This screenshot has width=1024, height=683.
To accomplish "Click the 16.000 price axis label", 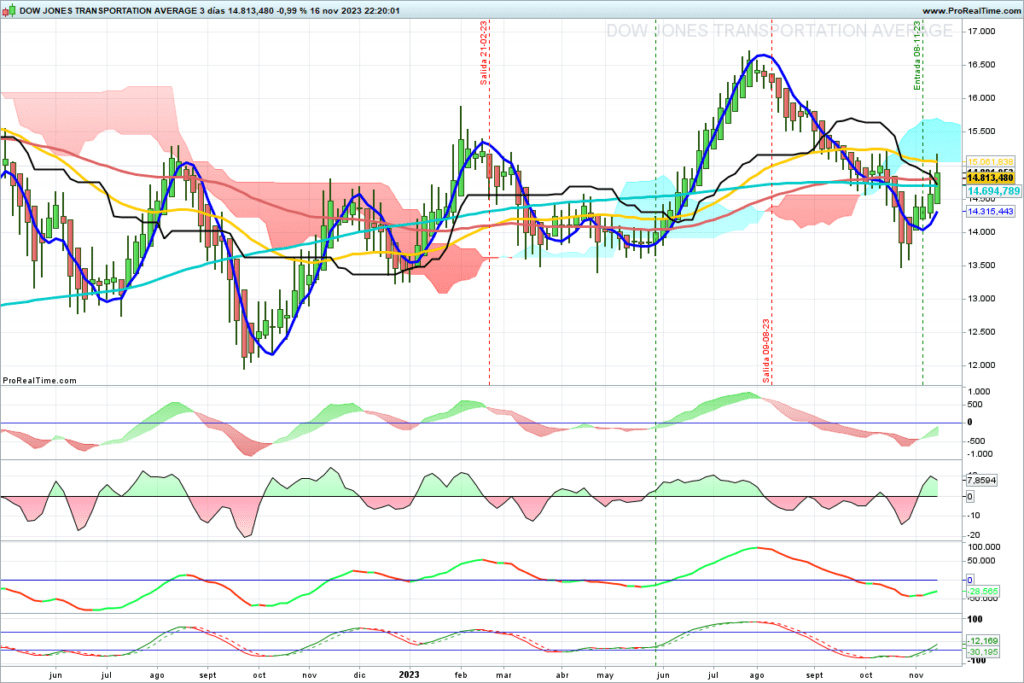I will coord(982,98).
